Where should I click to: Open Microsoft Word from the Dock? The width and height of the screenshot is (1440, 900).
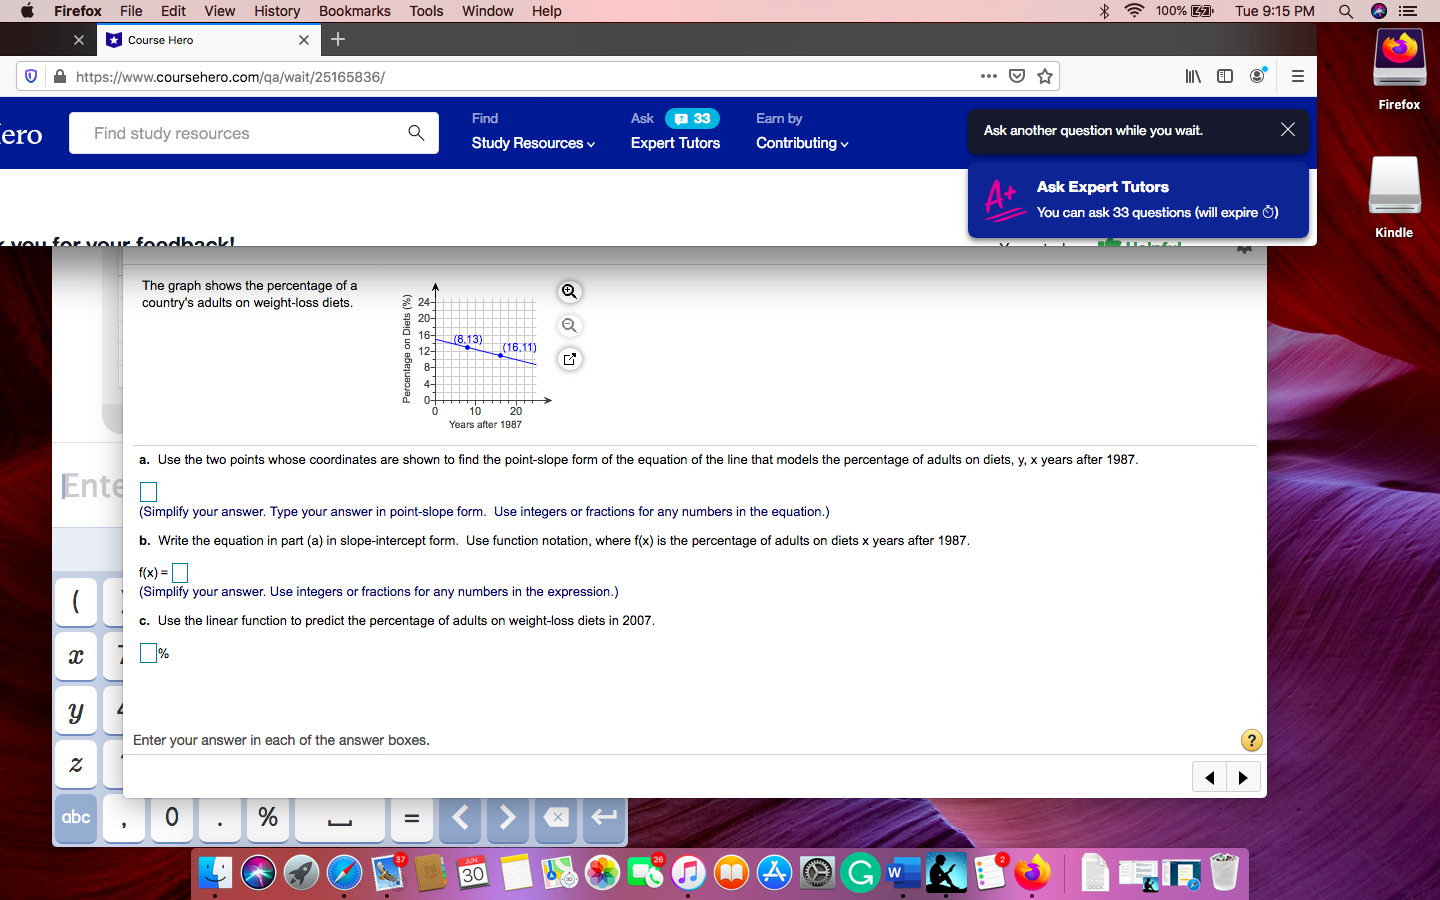[x=903, y=874]
